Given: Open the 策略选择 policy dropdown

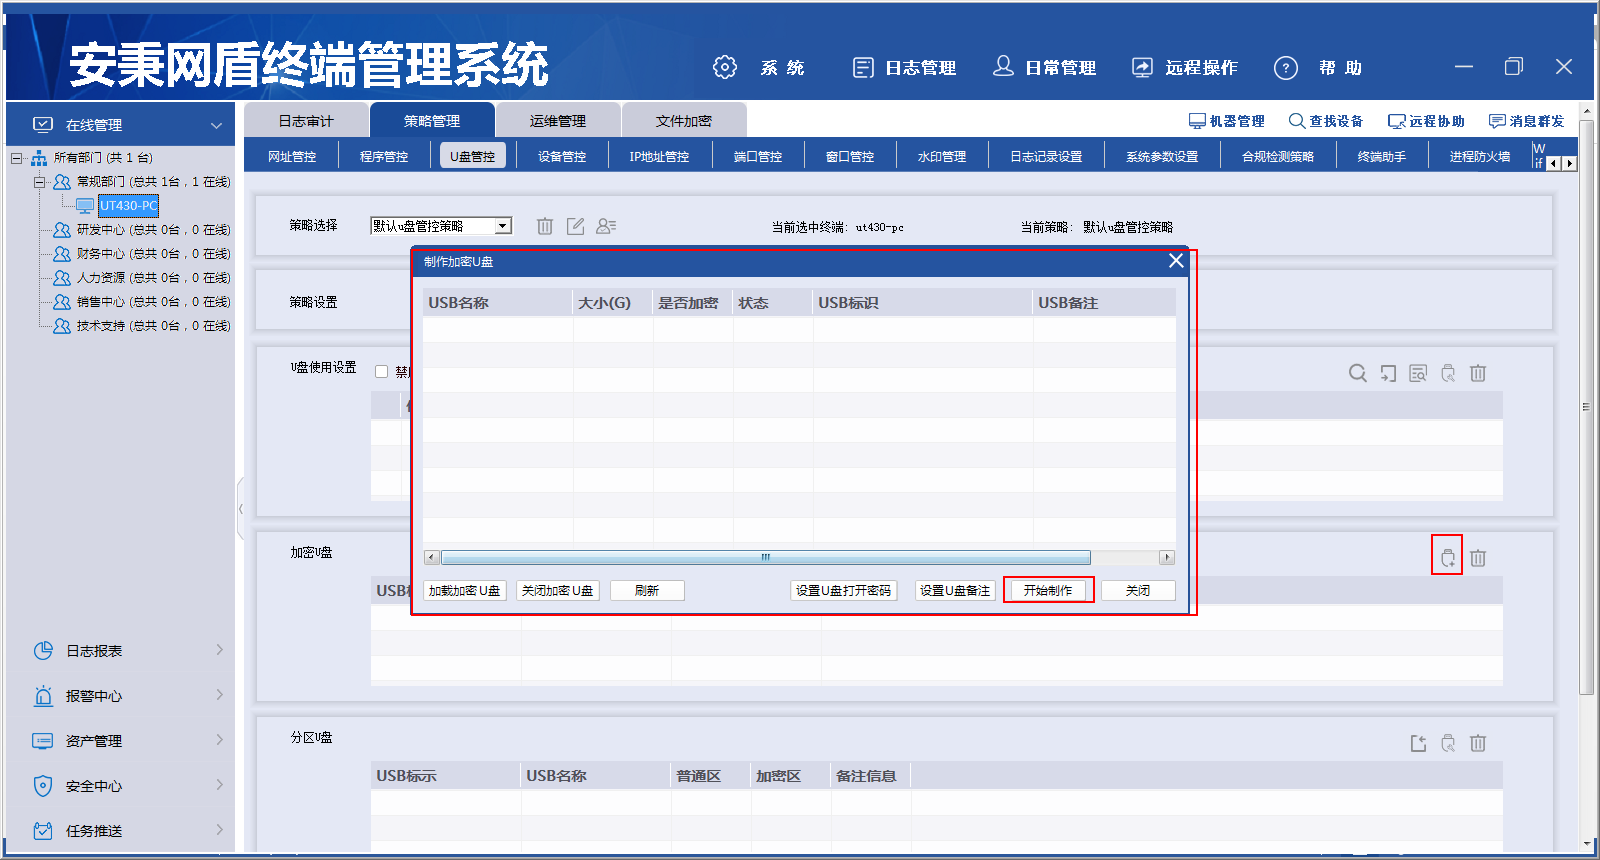Looking at the screenshot, I should pyautogui.click(x=503, y=226).
